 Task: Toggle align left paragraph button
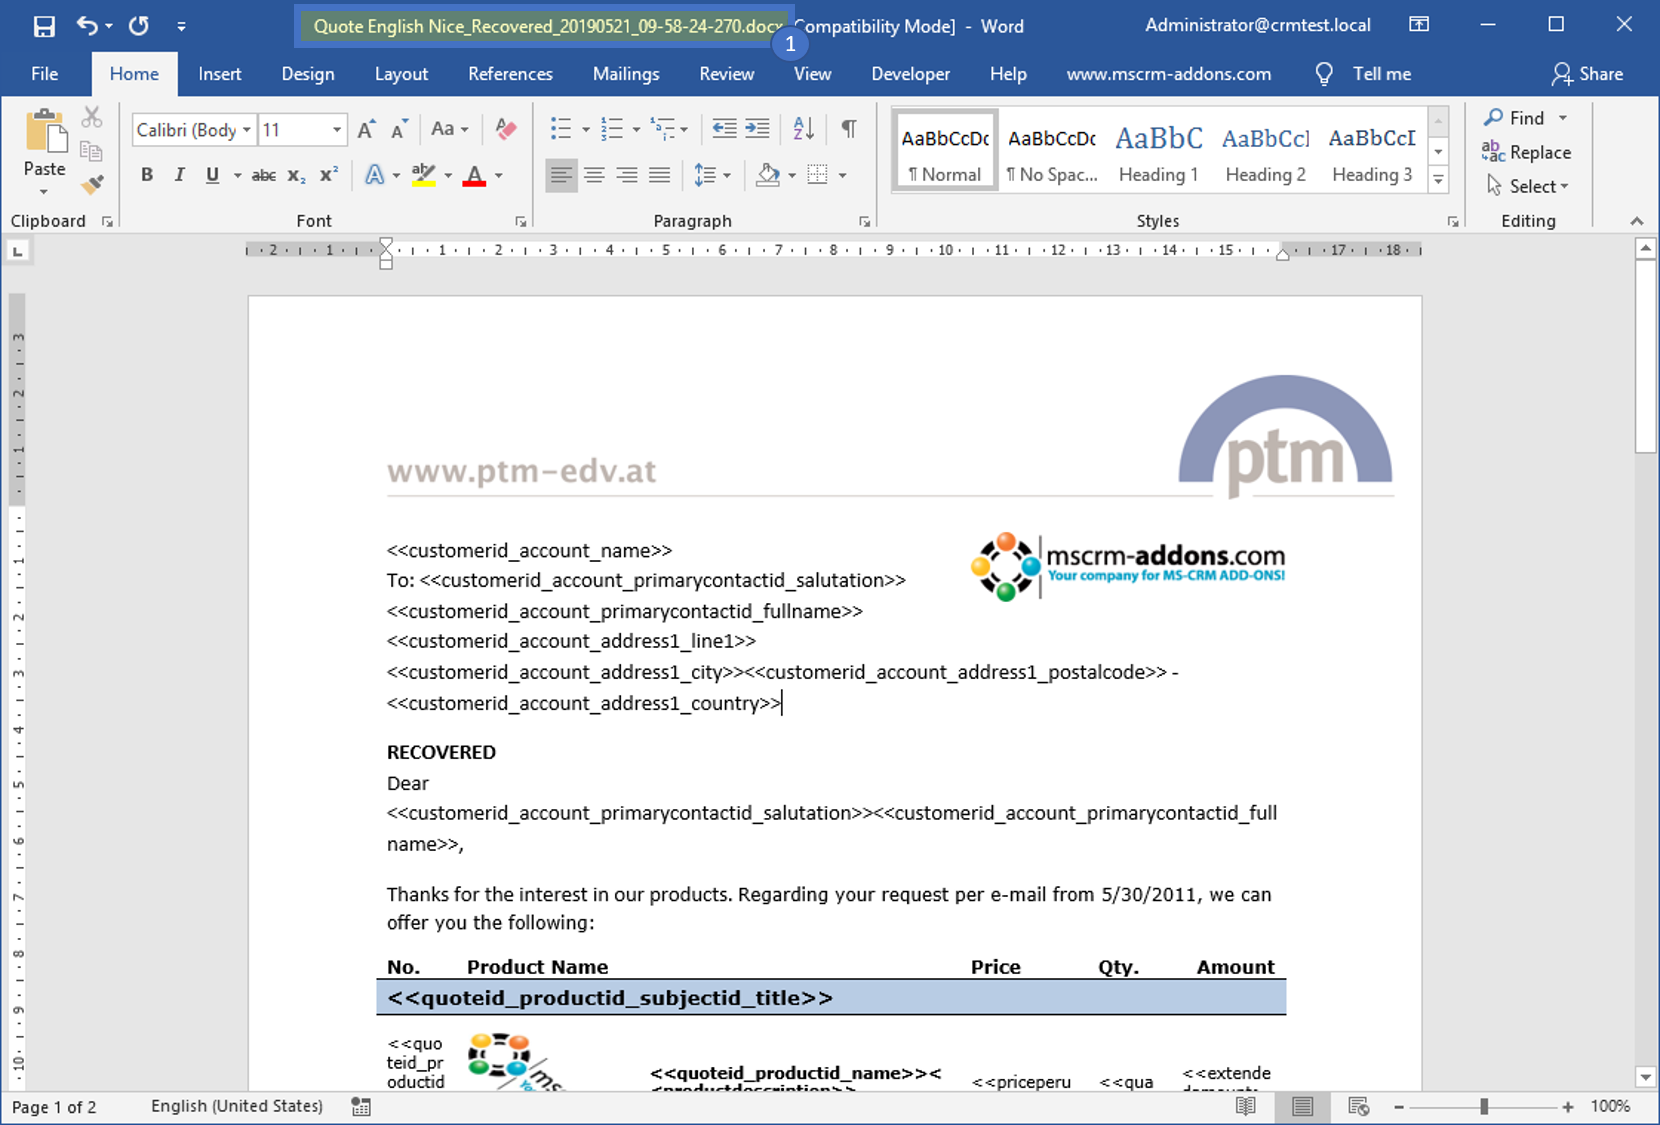coord(562,176)
